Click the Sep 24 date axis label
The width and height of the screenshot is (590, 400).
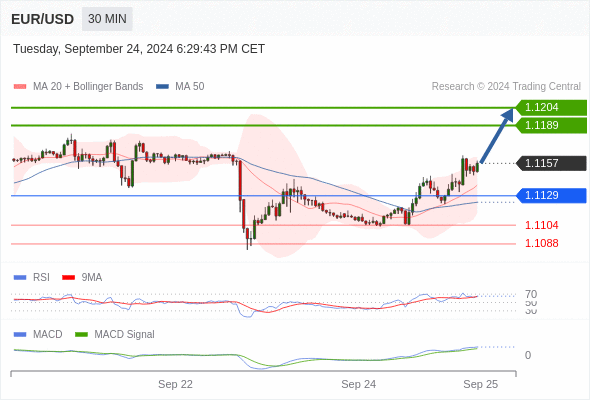[x=359, y=385]
